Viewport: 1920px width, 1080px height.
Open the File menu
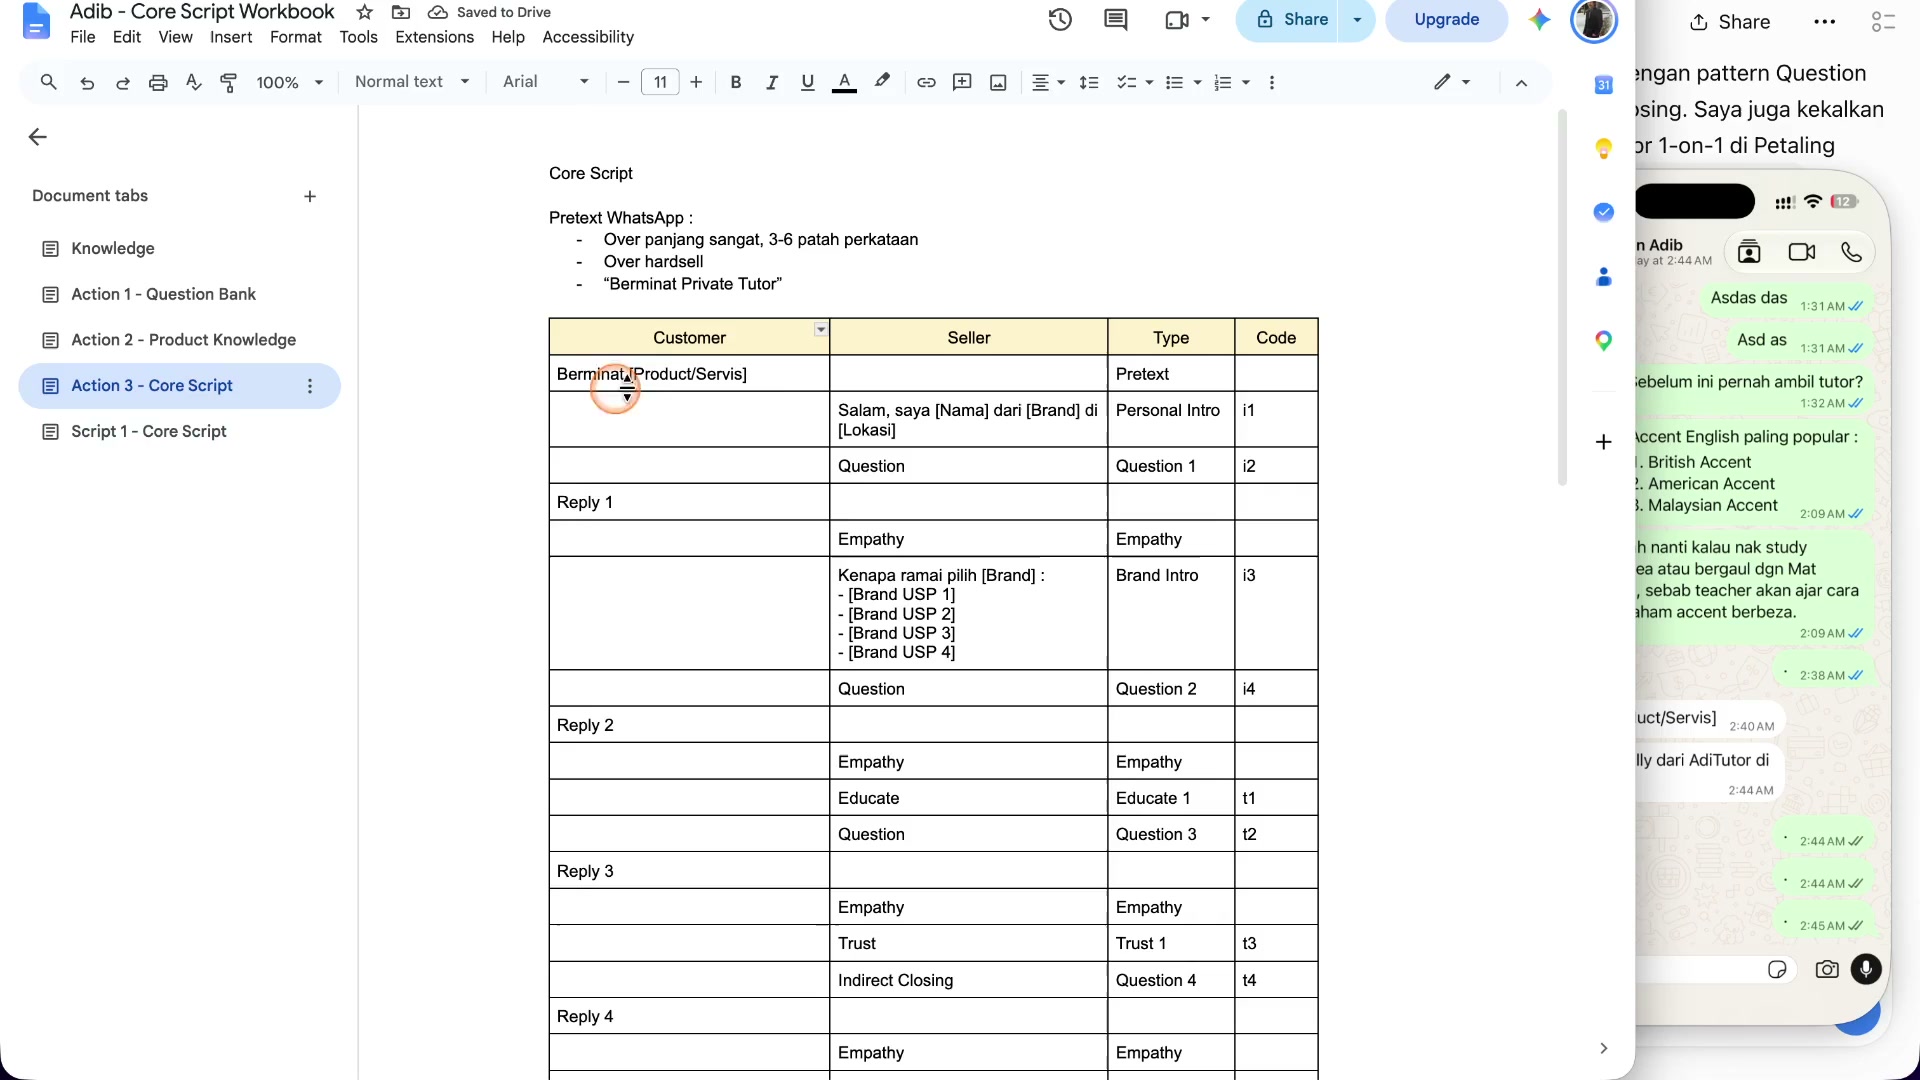(x=83, y=37)
